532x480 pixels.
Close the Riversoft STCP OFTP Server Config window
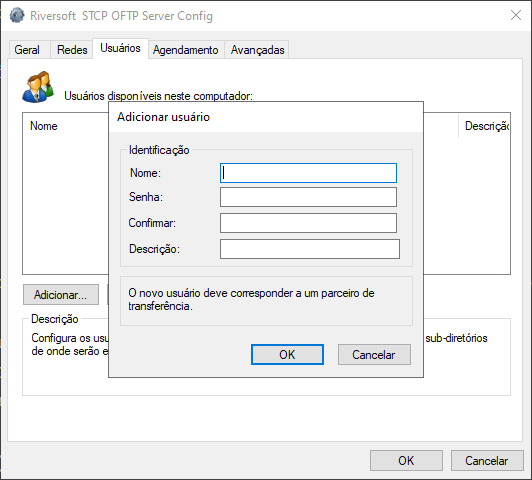(x=516, y=15)
